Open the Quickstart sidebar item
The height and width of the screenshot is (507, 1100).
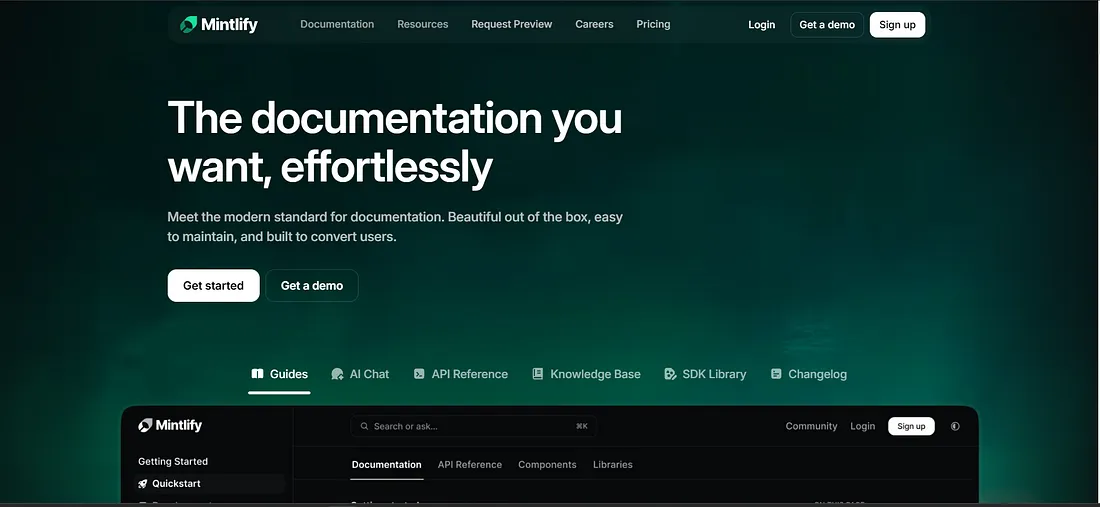pos(209,483)
